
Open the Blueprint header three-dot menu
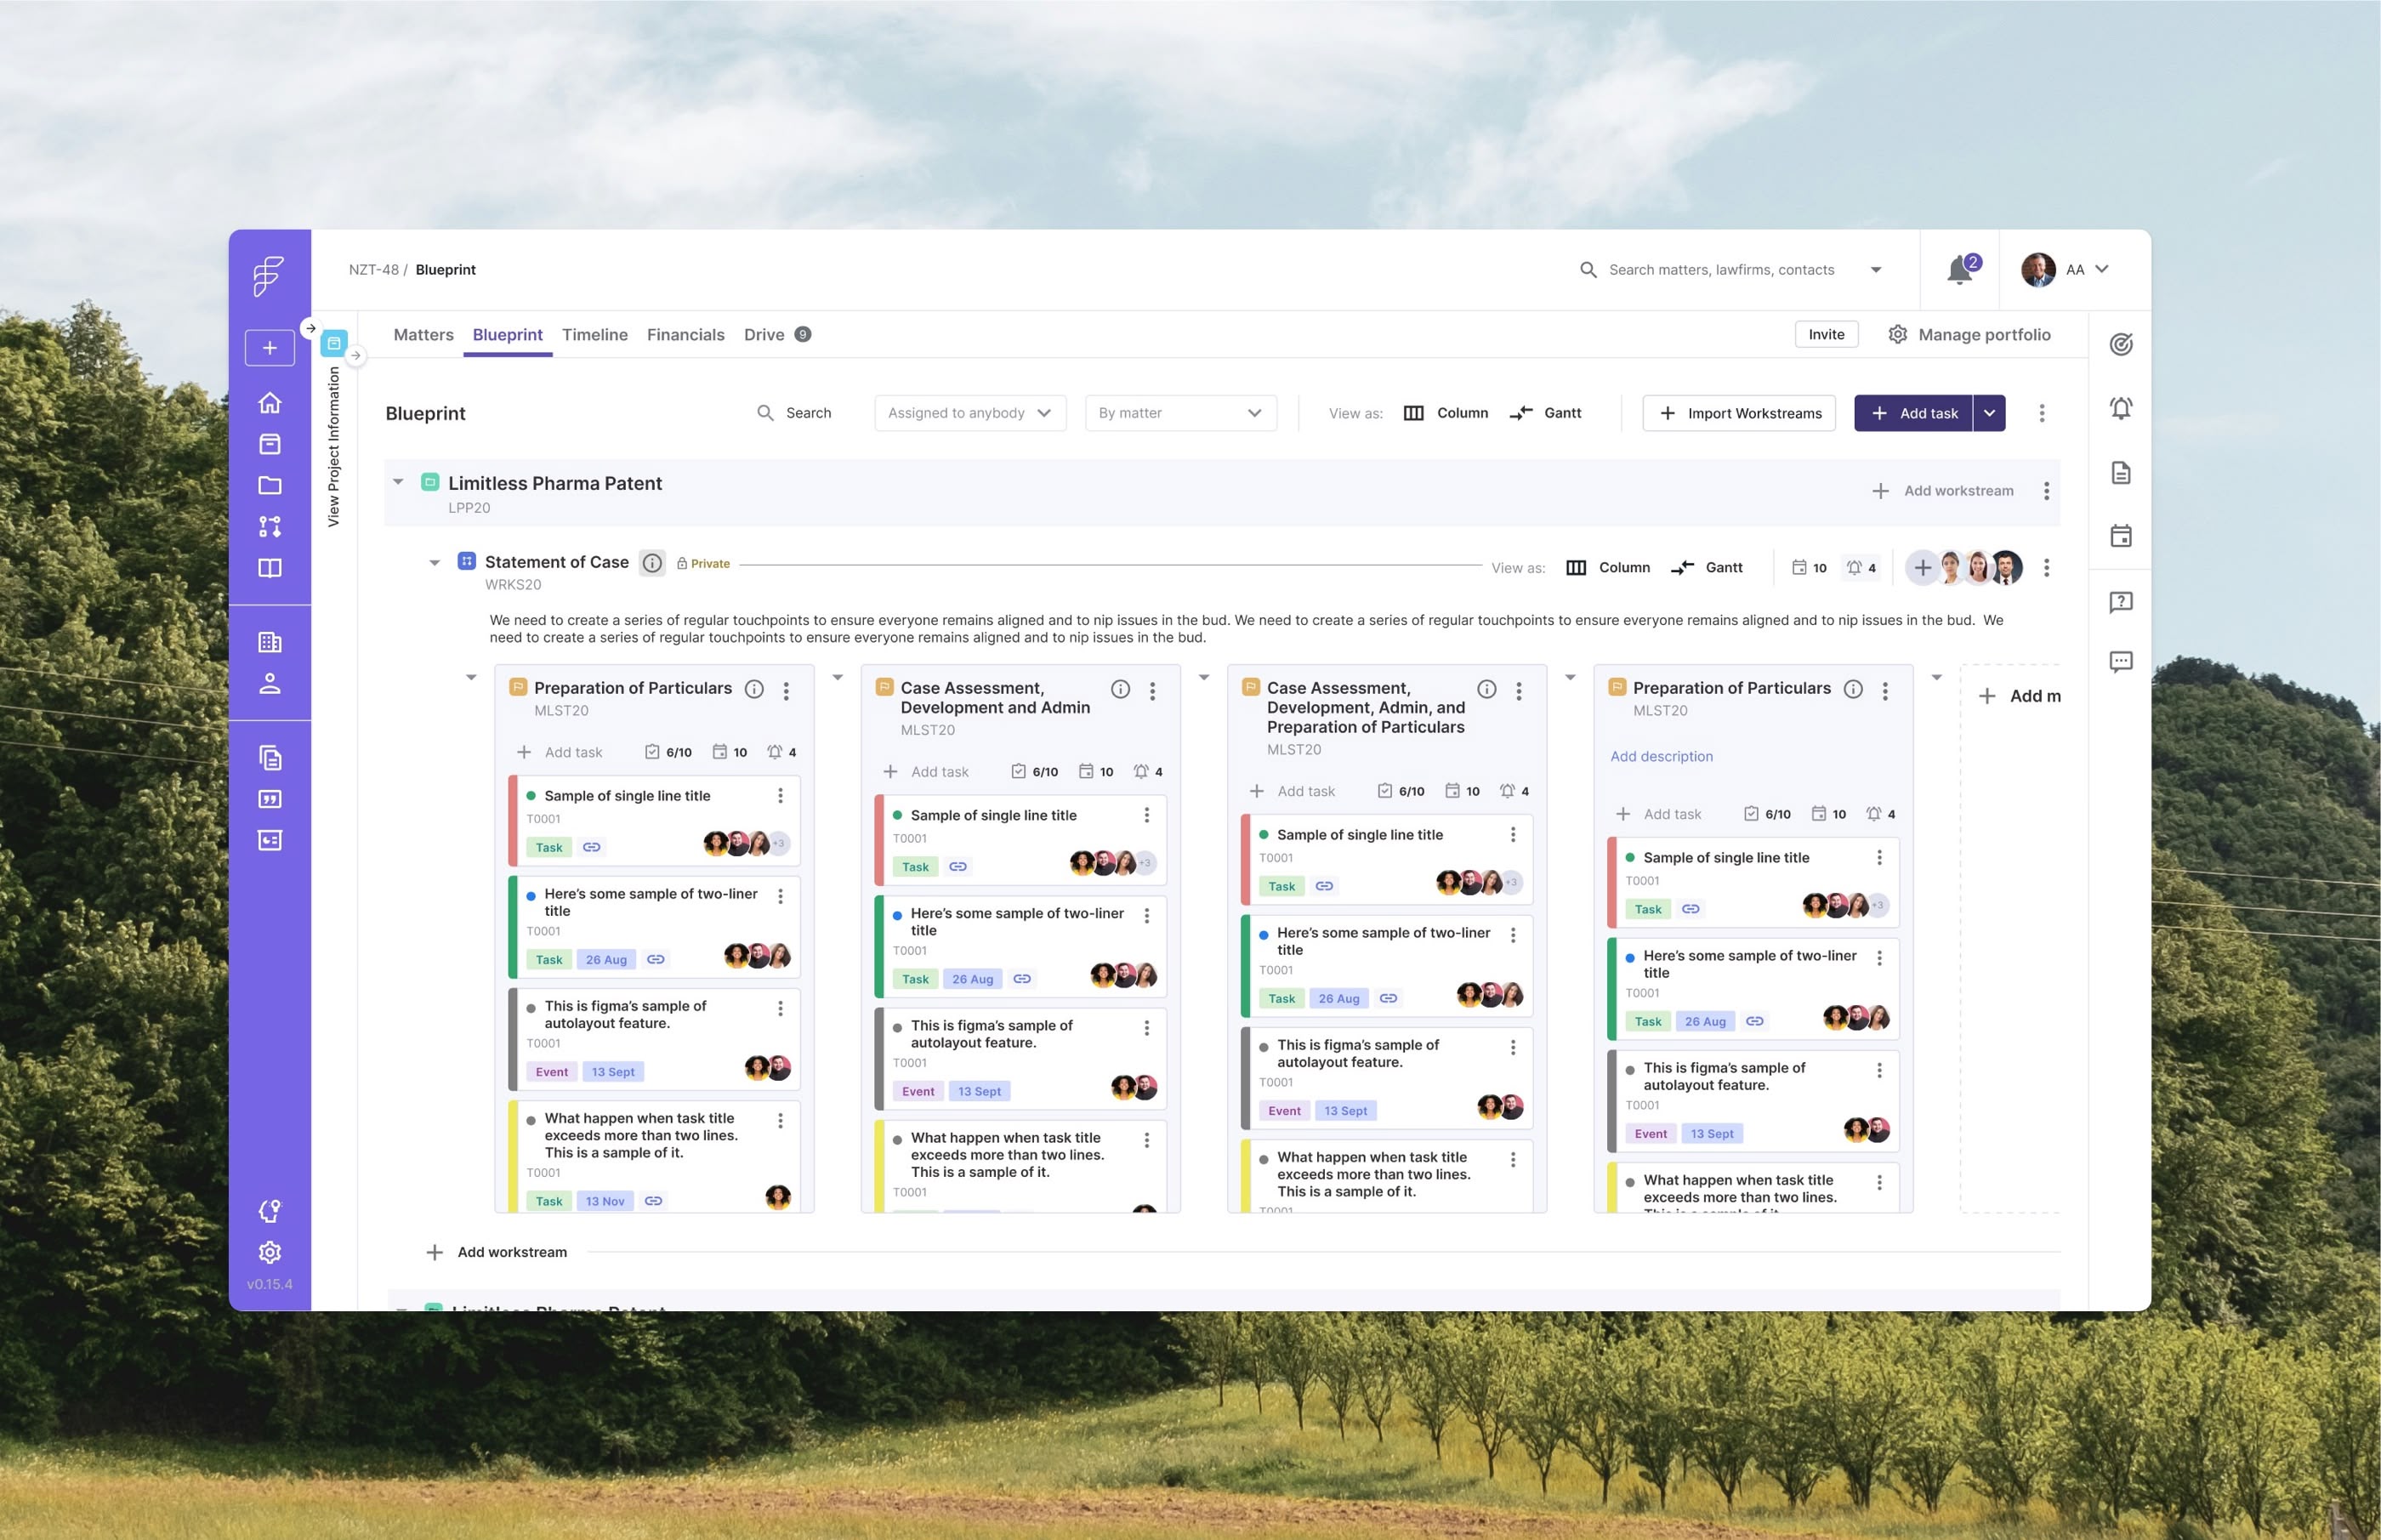[2042, 413]
